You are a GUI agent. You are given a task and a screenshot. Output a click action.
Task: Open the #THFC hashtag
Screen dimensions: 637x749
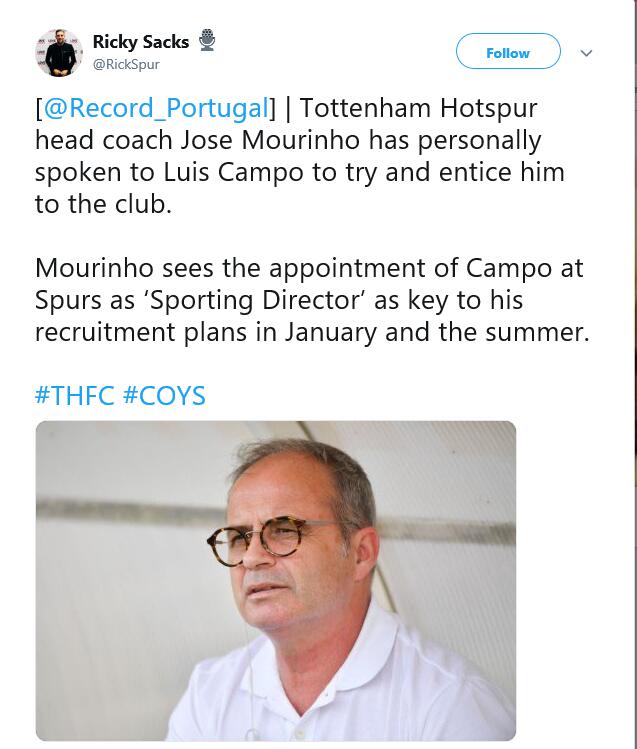pos(75,396)
